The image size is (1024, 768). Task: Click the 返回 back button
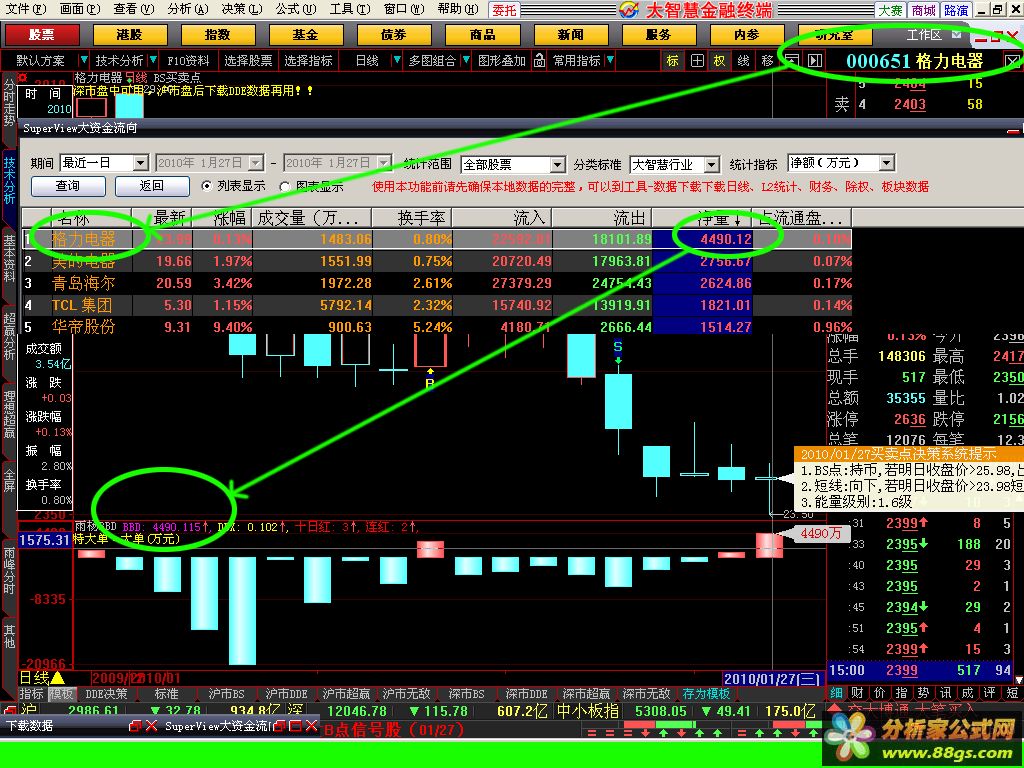click(152, 186)
